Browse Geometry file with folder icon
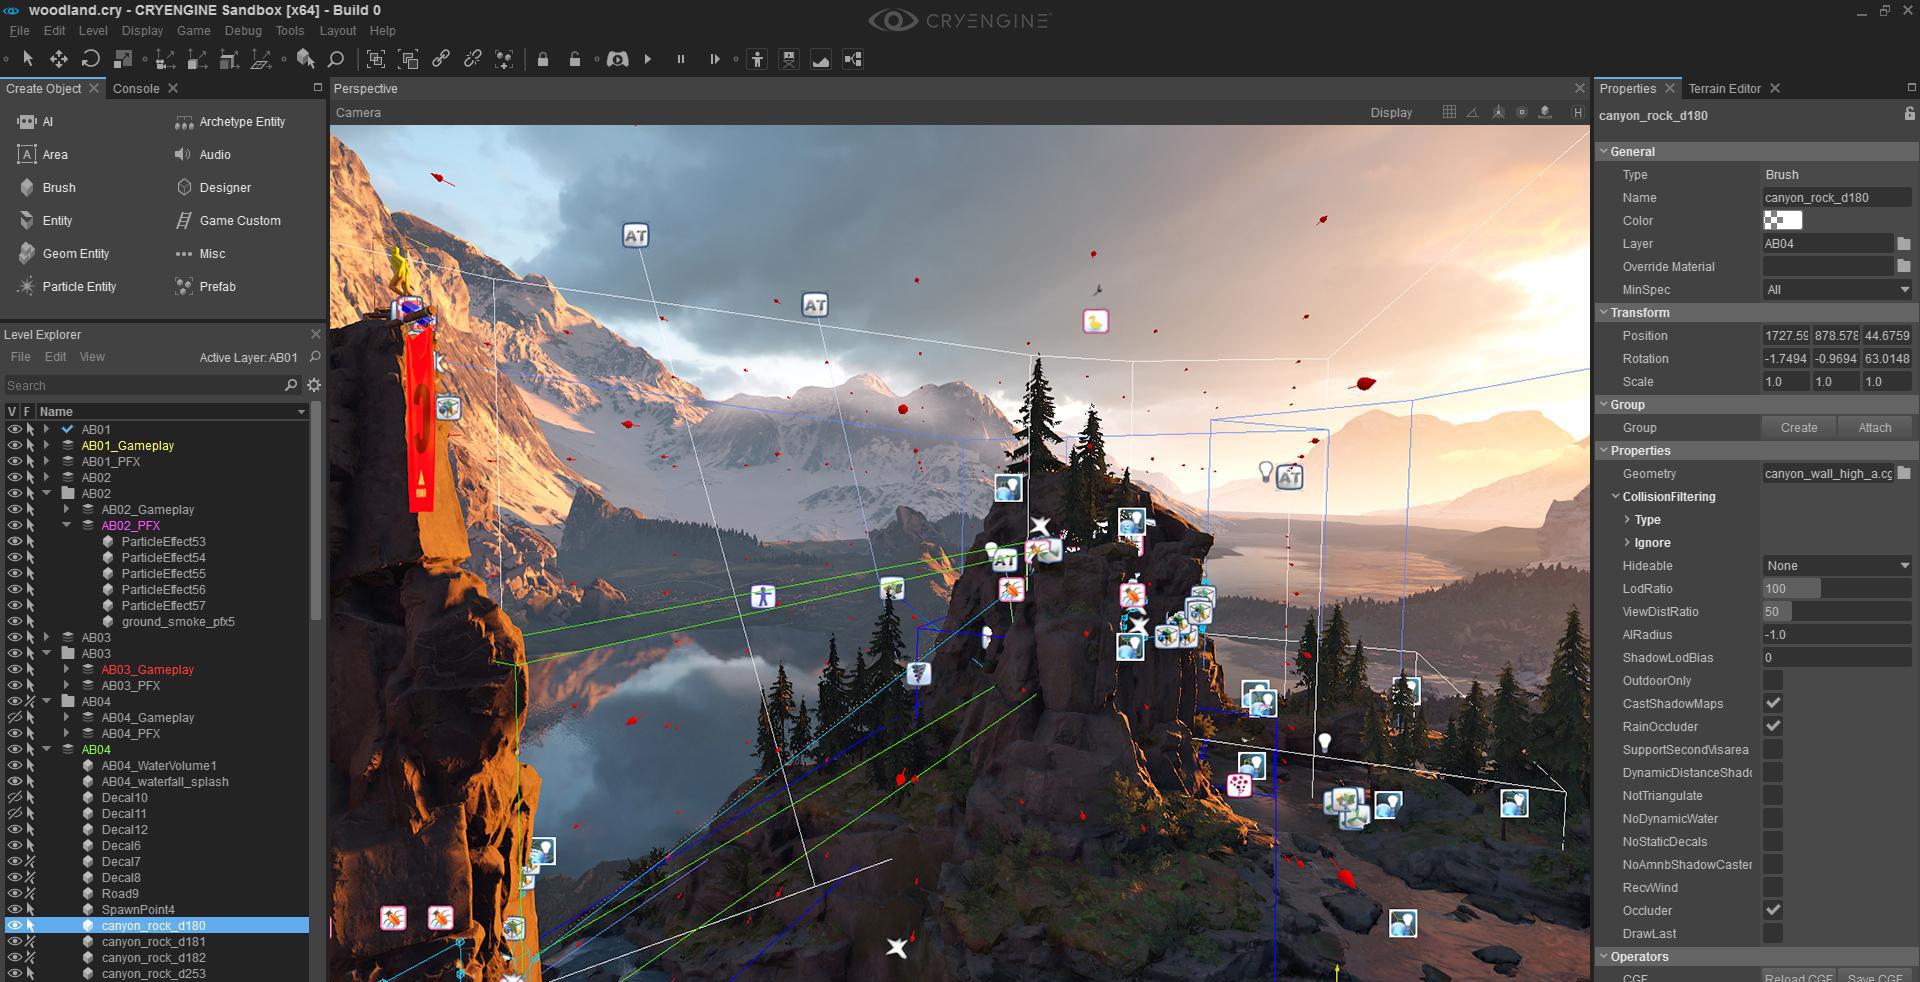This screenshot has width=1920, height=982. pos(1904,474)
